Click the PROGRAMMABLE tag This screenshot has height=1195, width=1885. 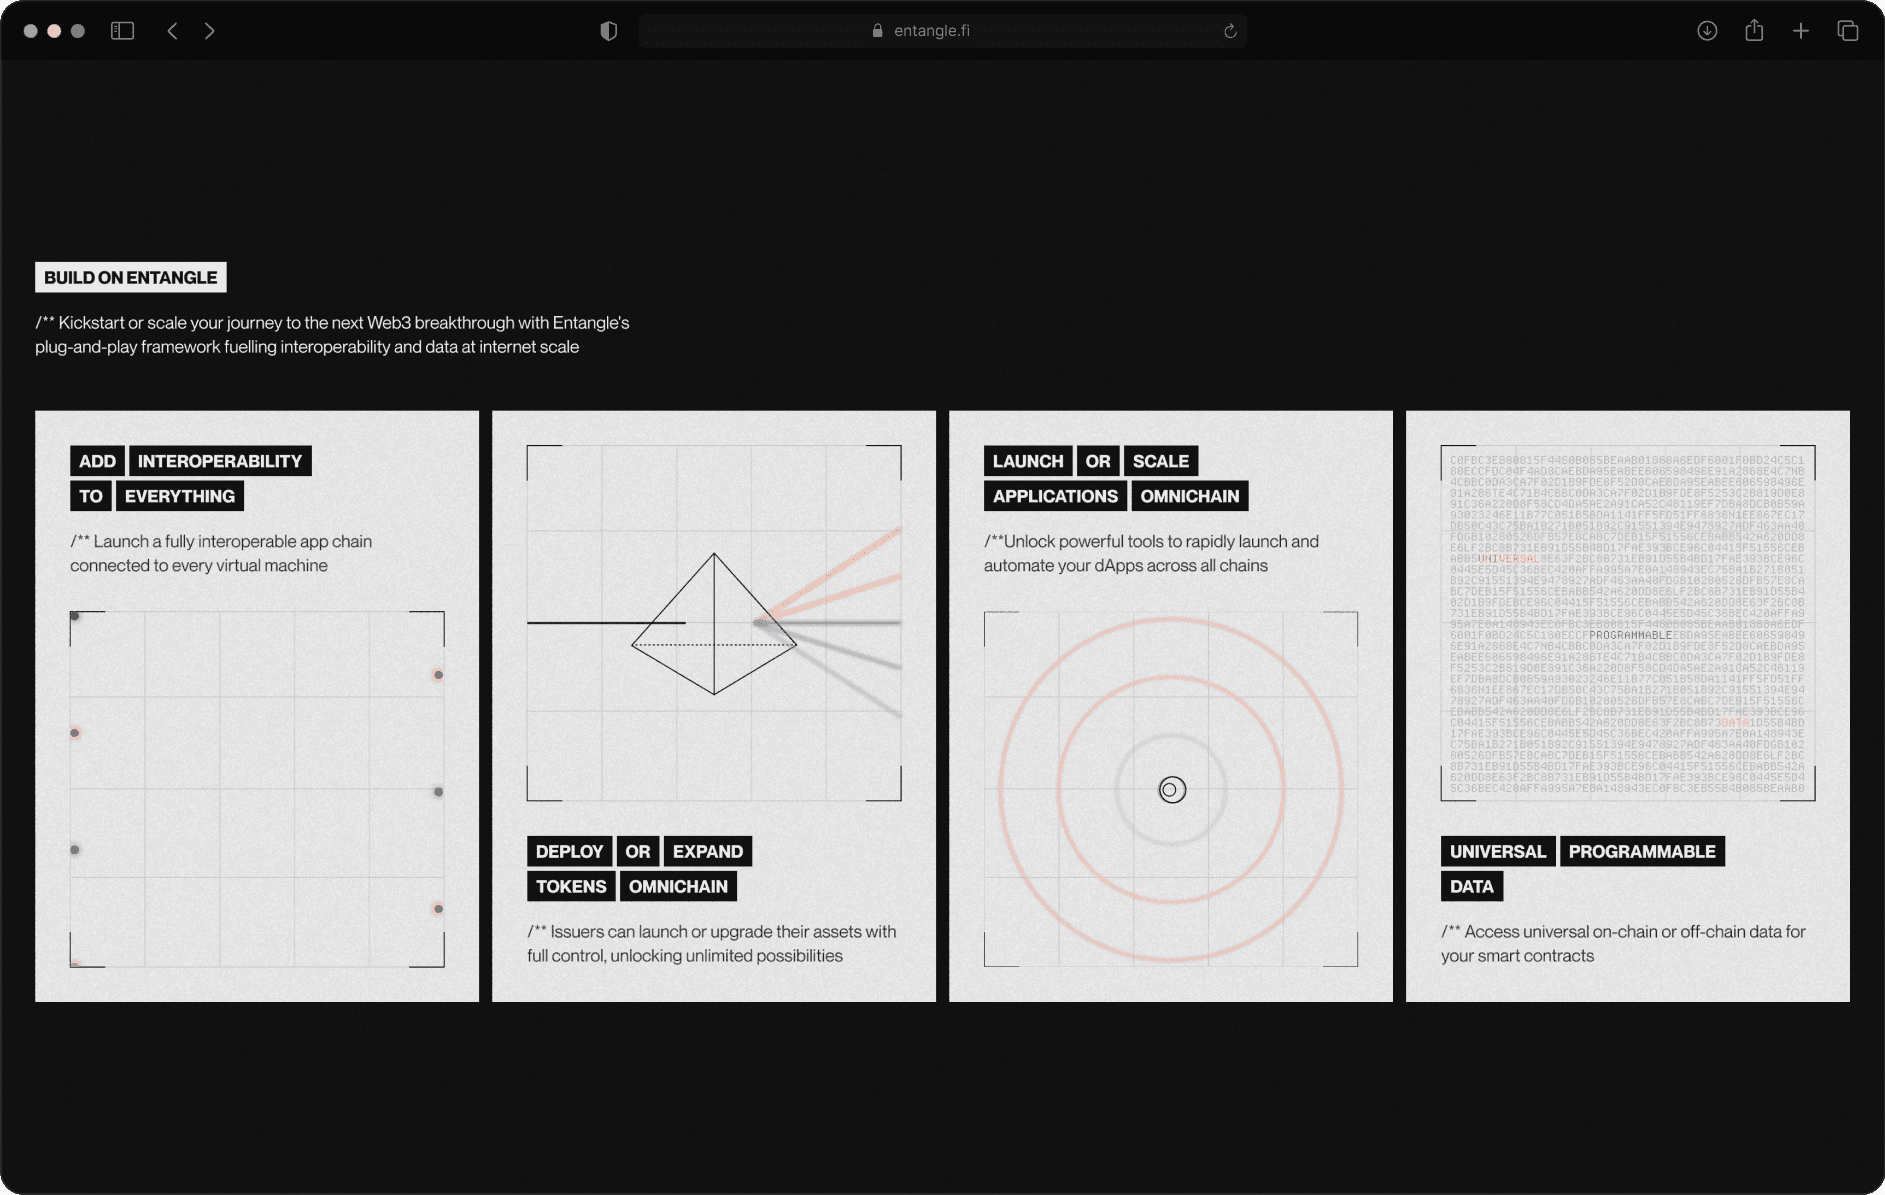1642,851
